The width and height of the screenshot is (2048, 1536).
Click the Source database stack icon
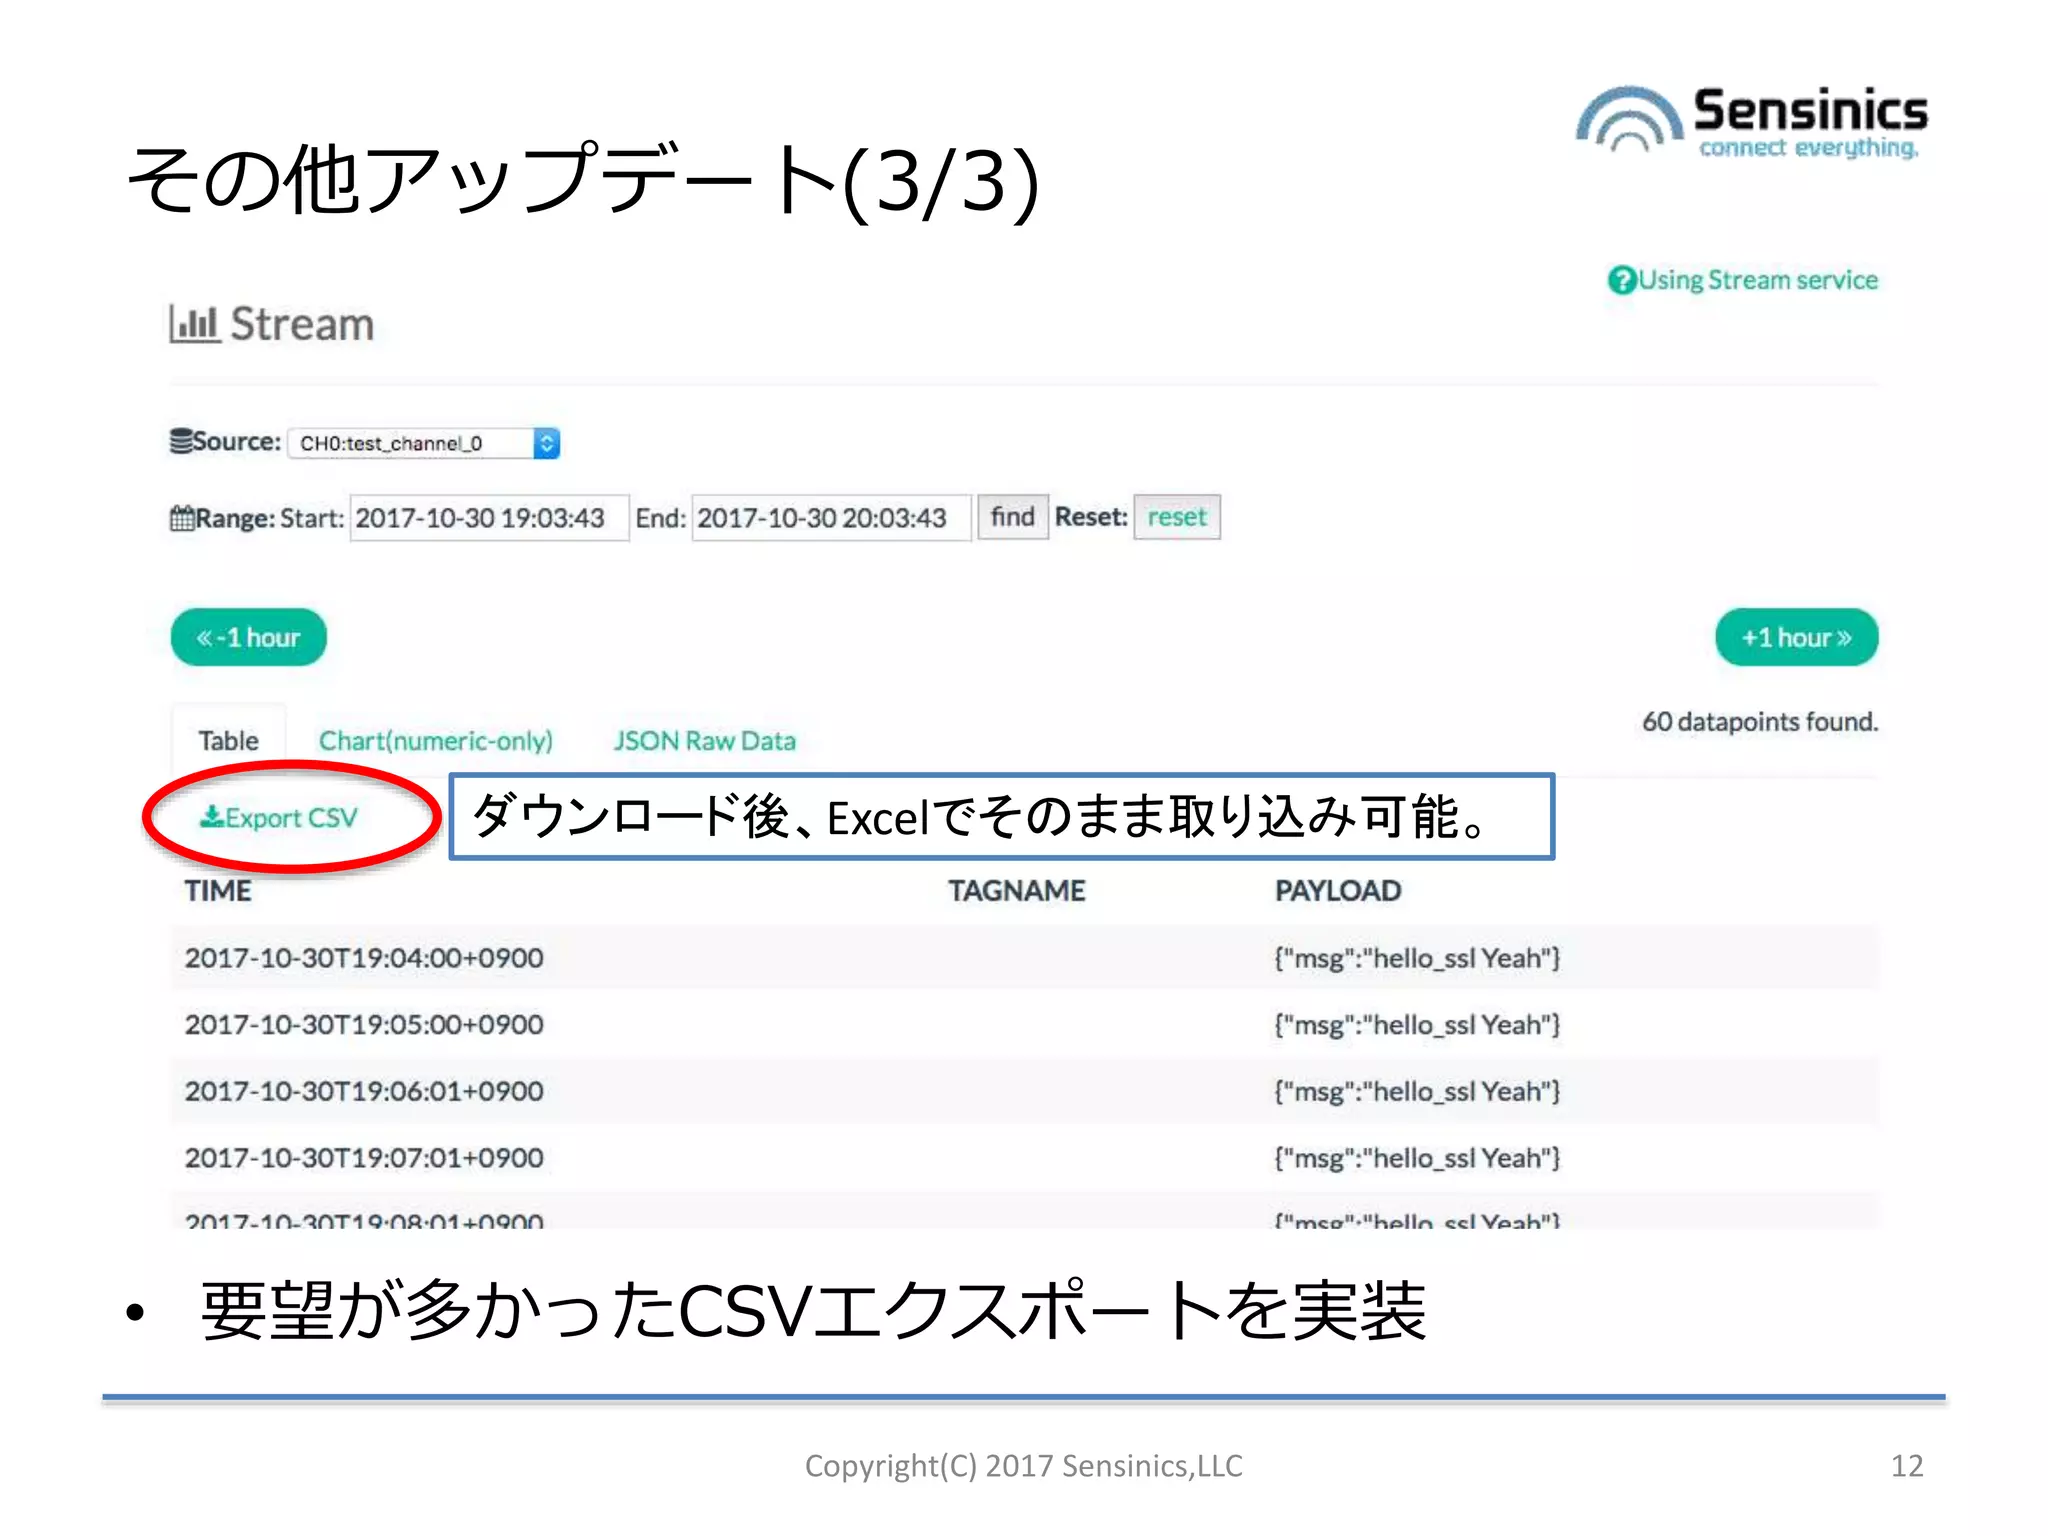tap(181, 441)
